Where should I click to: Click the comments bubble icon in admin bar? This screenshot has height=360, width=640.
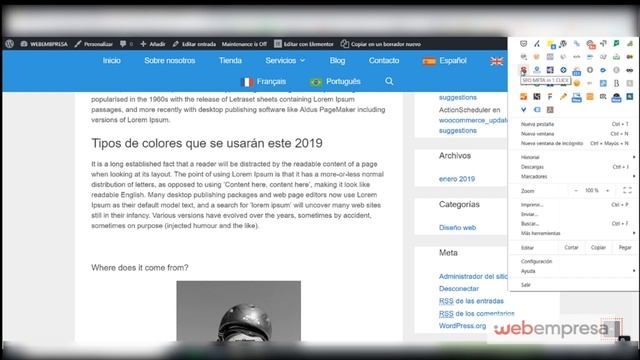coord(123,44)
